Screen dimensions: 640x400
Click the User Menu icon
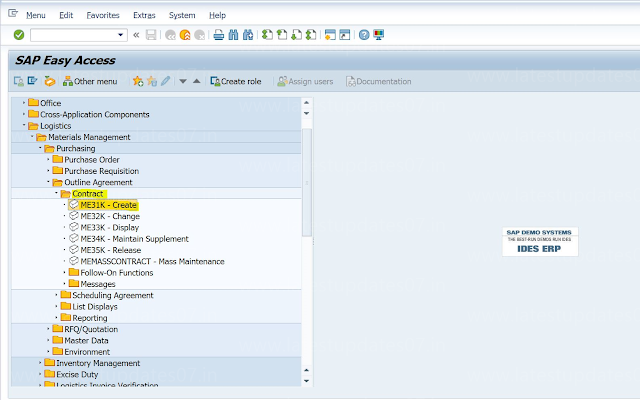(x=19, y=81)
